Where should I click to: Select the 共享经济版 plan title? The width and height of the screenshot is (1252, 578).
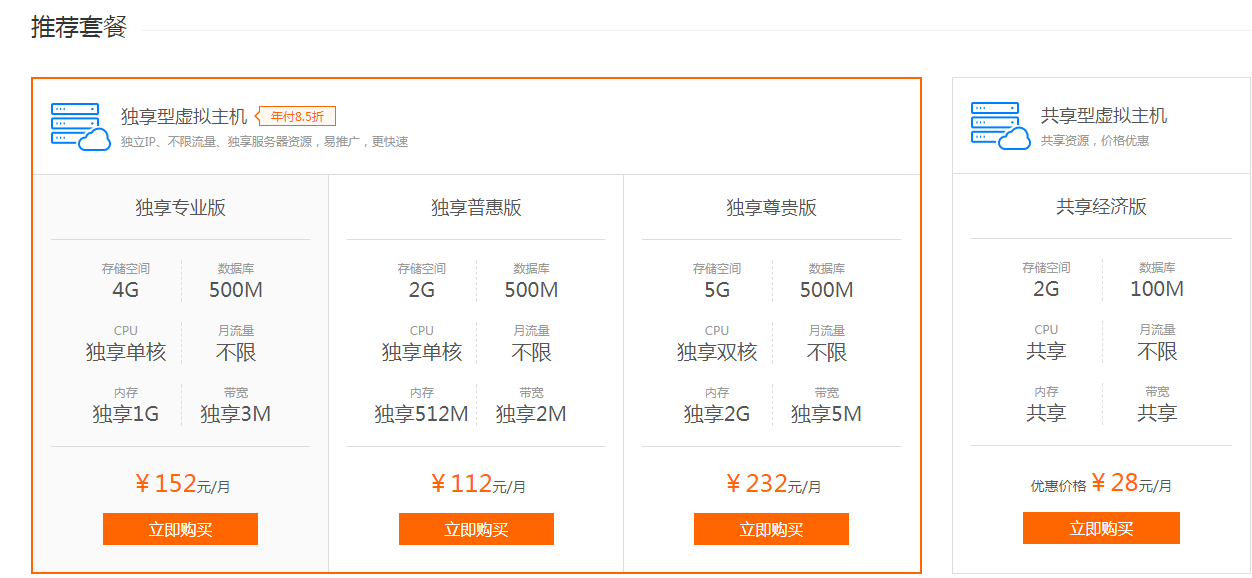point(1101,207)
